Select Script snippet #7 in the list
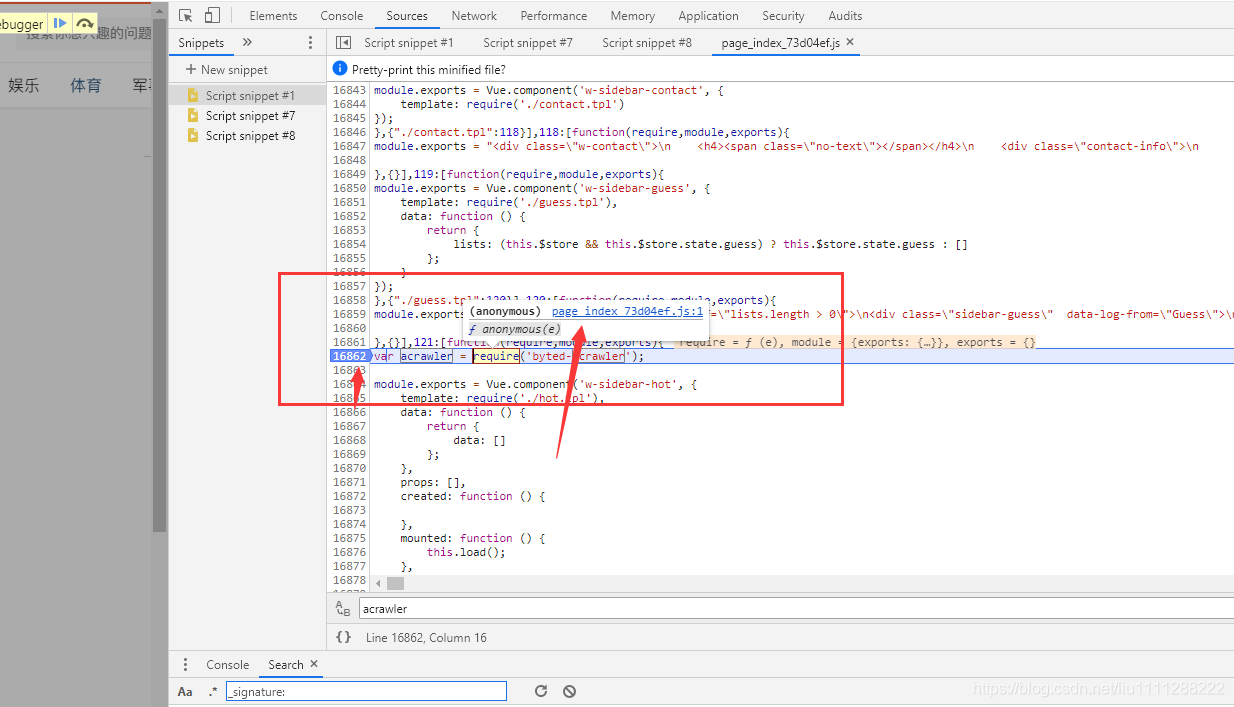Image resolution: width=1234 pixels, height=707 pixels. pyautogui.click(x=250, y=116)
